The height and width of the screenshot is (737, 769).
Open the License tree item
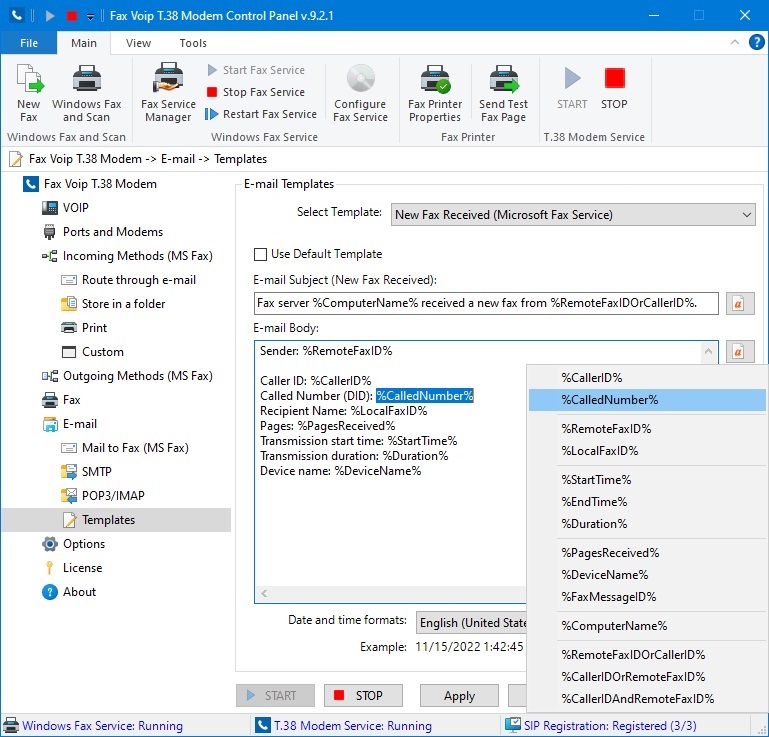pyautogui.click(x=73, y=568)
